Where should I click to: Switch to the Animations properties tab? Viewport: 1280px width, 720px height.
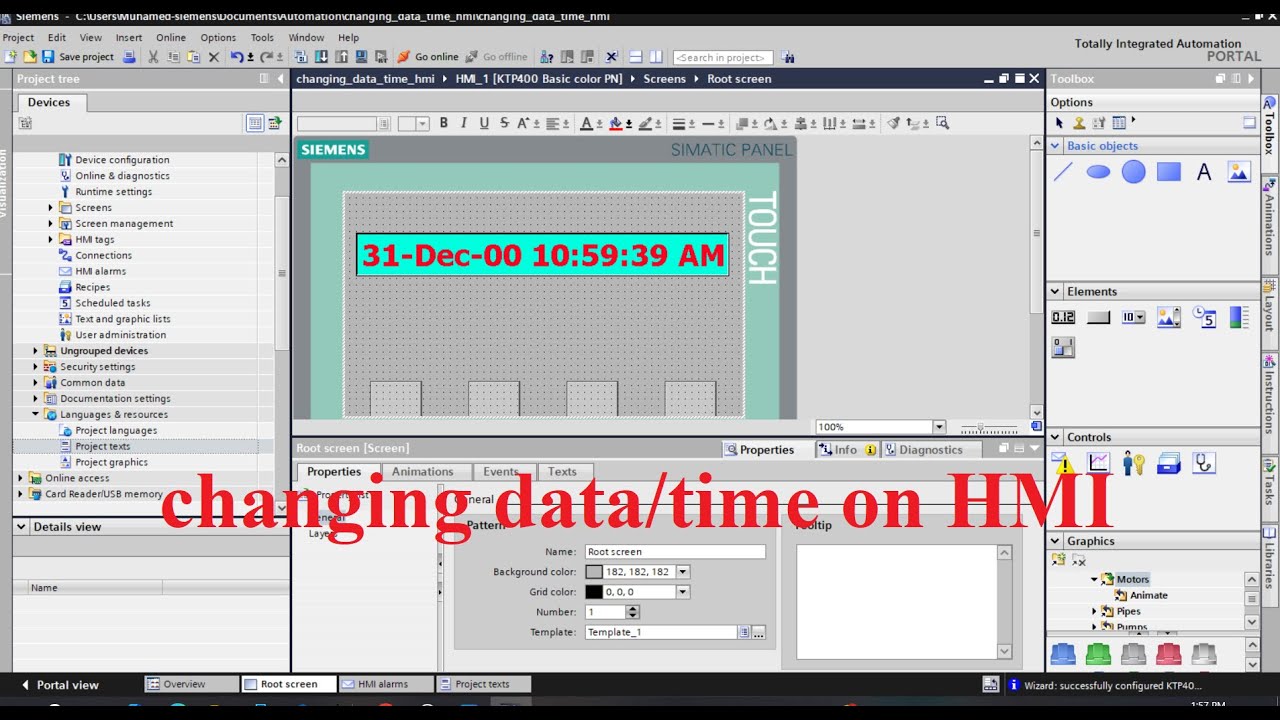tap(422, 472)
